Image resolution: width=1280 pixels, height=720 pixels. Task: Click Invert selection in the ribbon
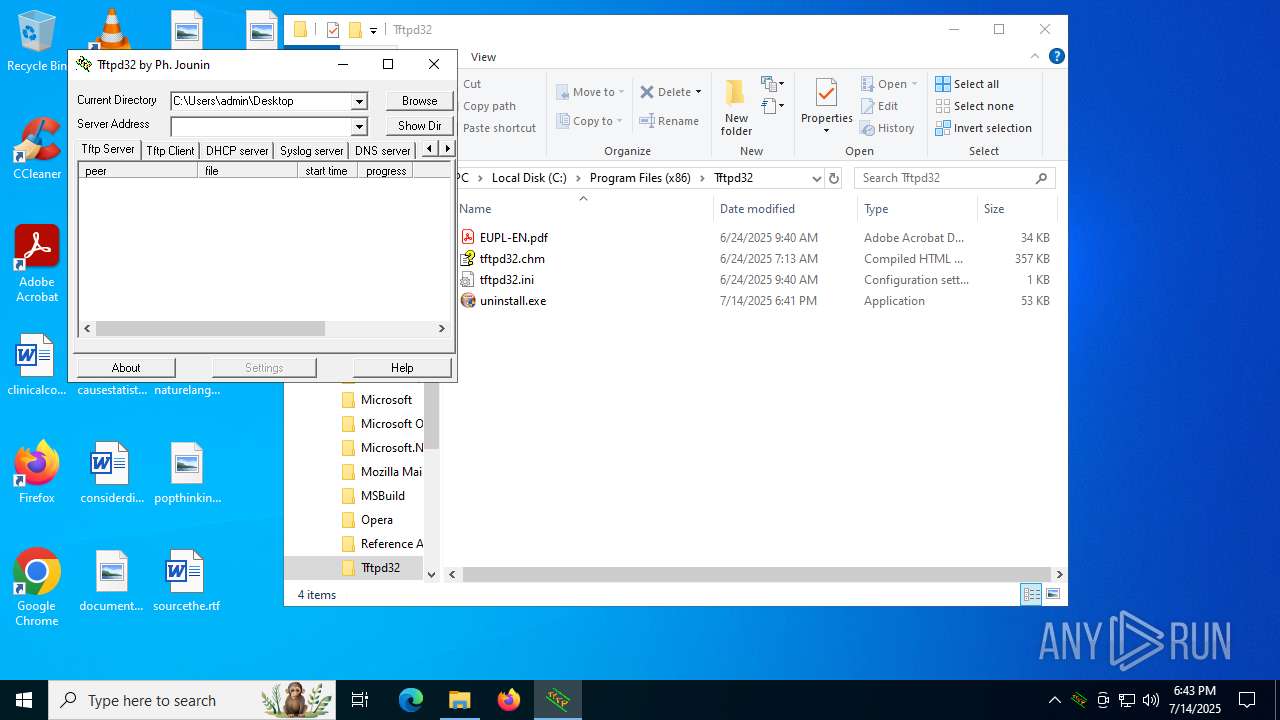(x=983, y=128)
